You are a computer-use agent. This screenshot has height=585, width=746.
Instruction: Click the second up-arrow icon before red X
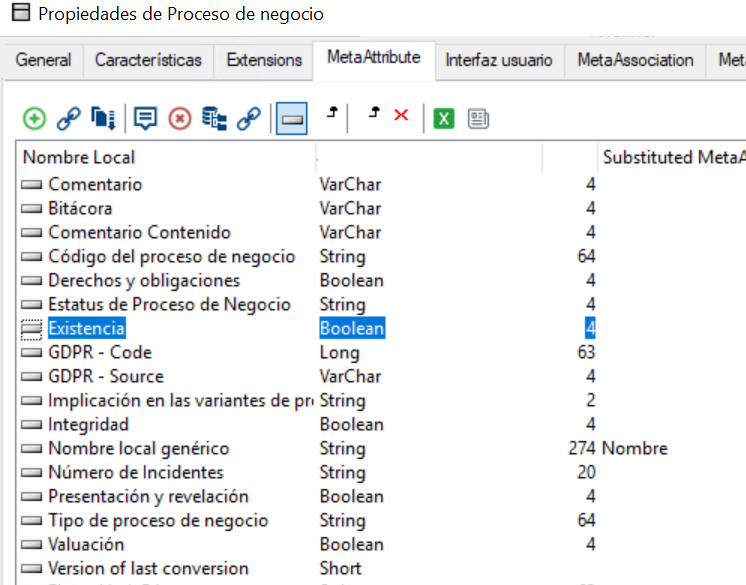click(374, 112)
